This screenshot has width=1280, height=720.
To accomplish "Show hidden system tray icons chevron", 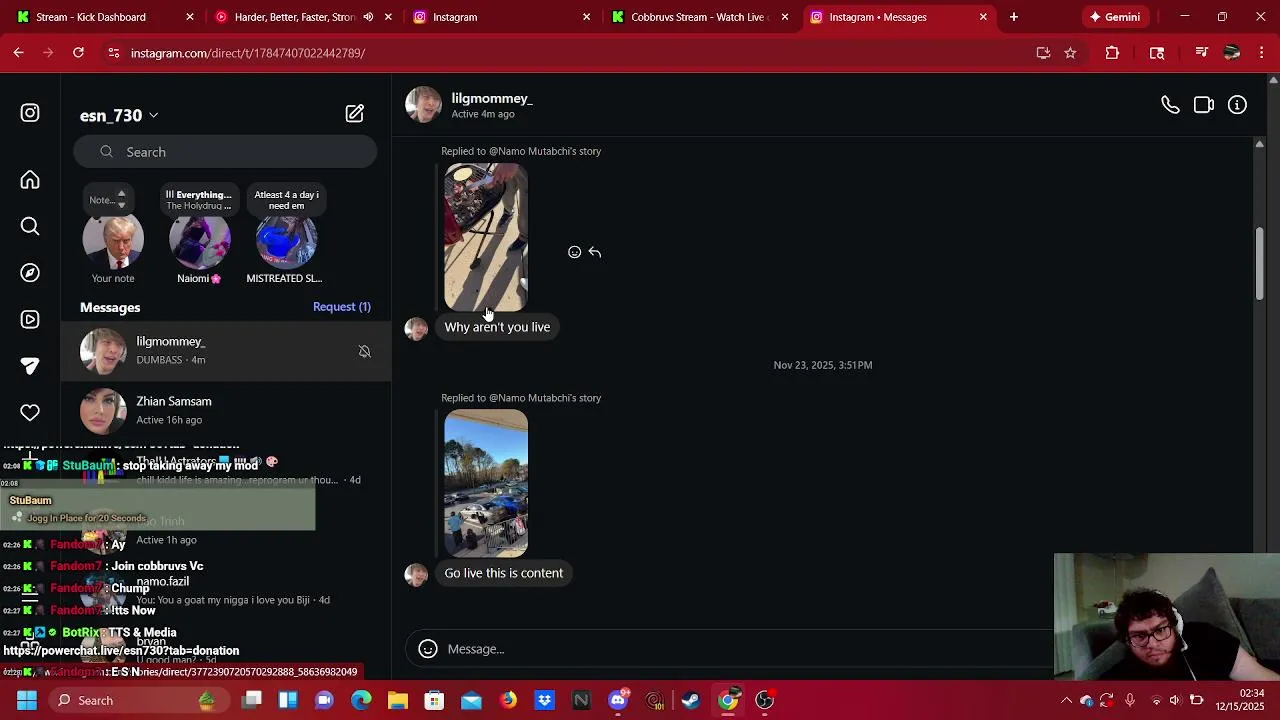I will tap(1066, 700).
